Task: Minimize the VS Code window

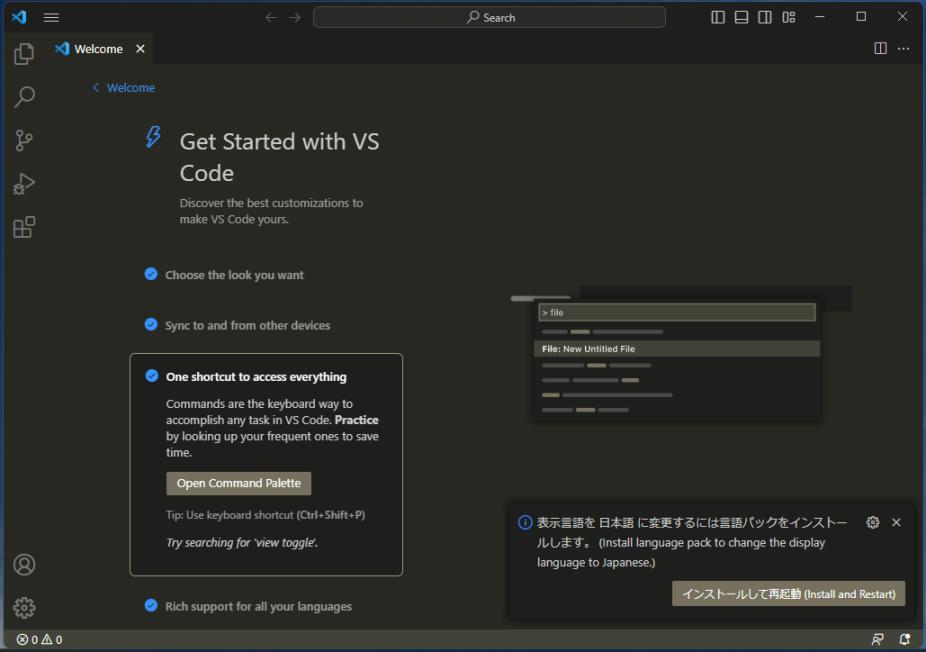Action: (820, 17)
